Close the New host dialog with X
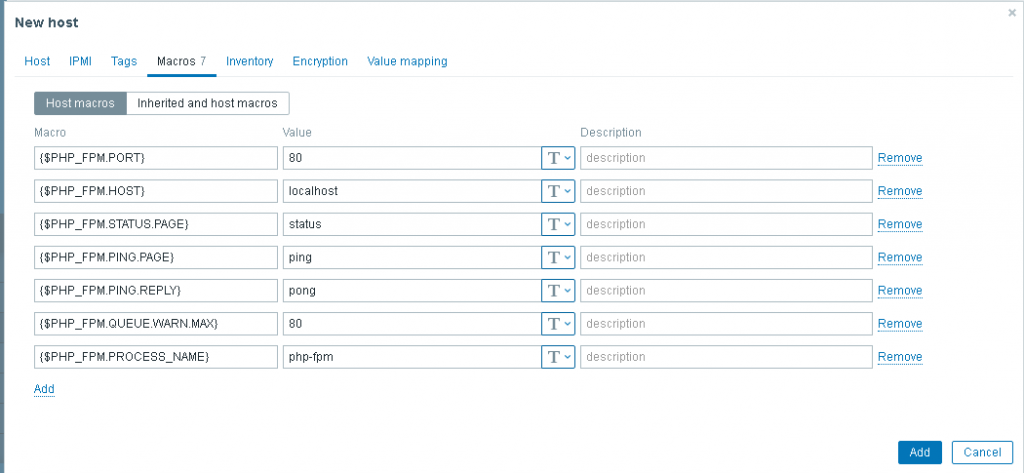Screen dimensions: 1024x473 pyautogui.click(x=1011, y=13)
